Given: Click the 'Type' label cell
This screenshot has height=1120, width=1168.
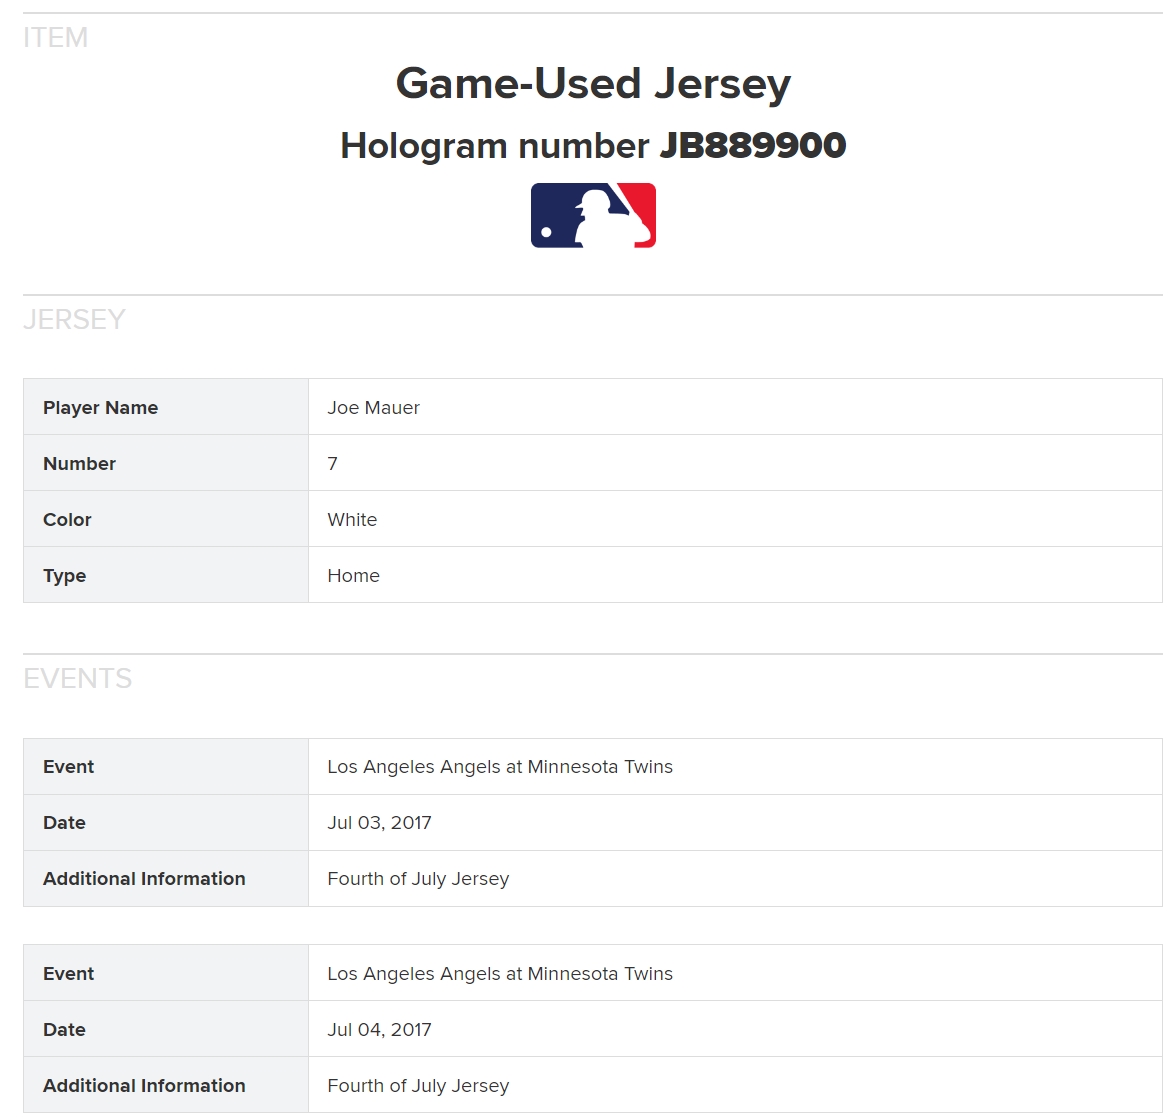Looking at the screenshot, I should tap(165, 575).
